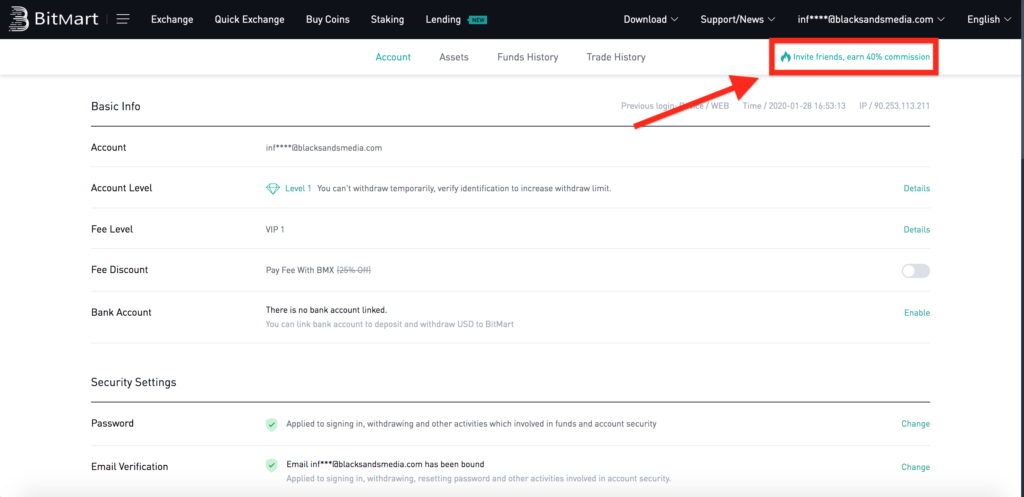
Task: Click the green shield icon in Email Verification row
Action: [x=271, y=465]
